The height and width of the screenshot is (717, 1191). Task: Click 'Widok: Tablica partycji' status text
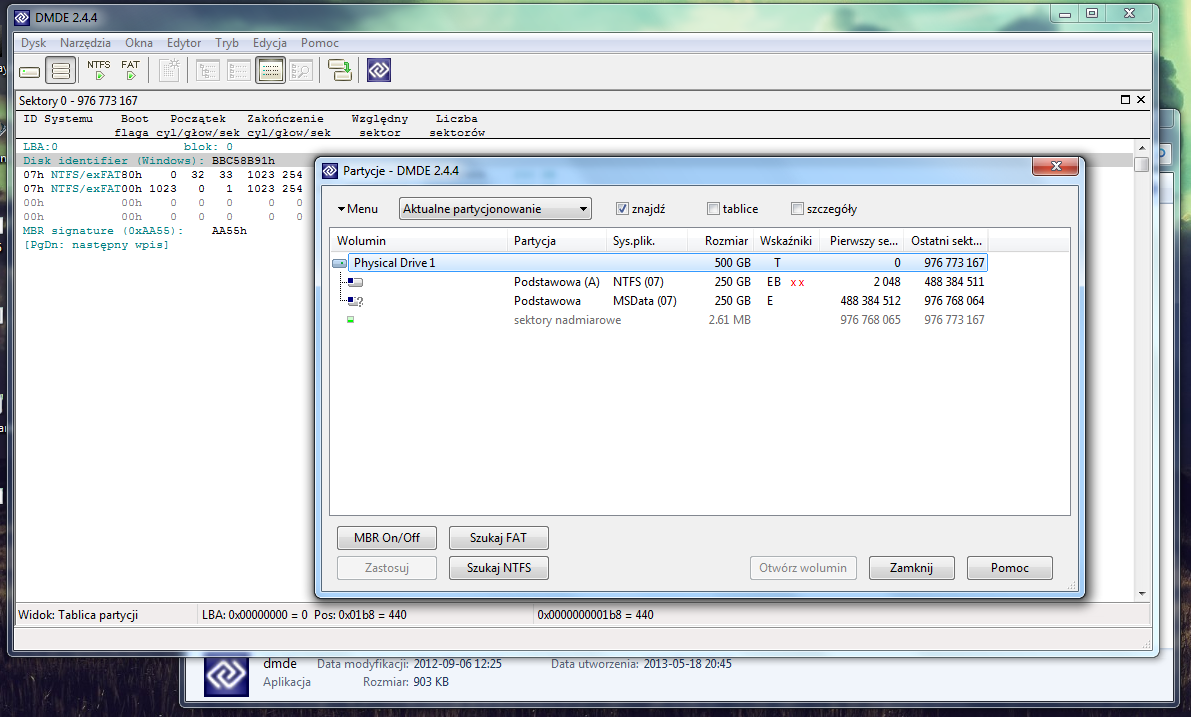(x=78, y=615)
